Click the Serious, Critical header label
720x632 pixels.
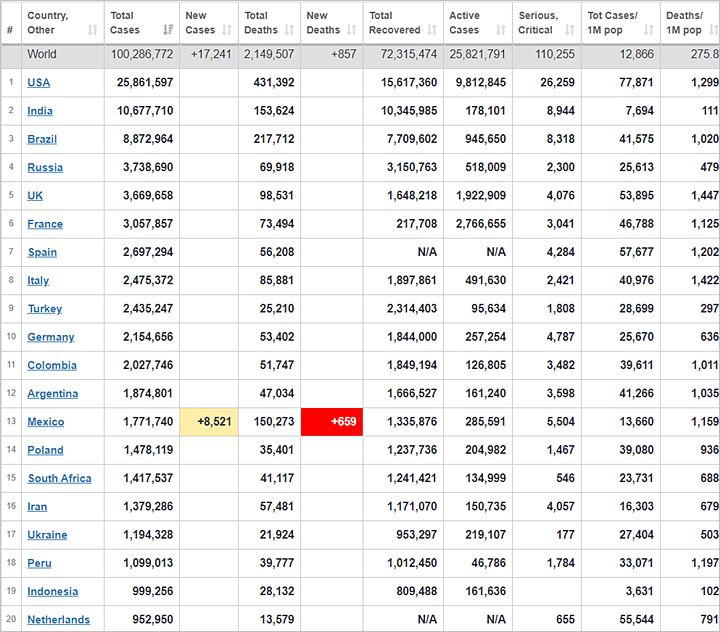click(538, 23)
